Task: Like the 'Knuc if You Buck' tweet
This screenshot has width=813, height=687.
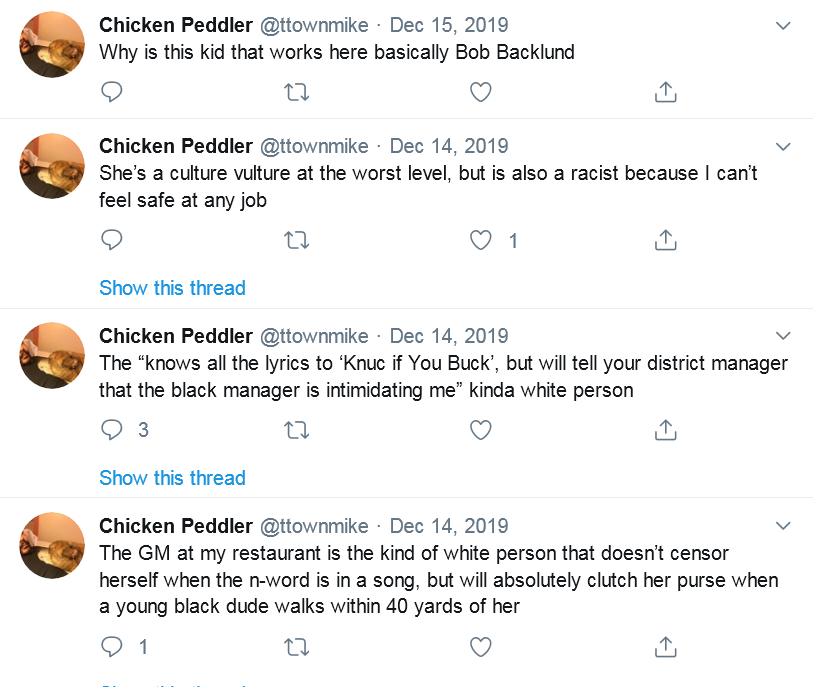Action: click(481, 430)
